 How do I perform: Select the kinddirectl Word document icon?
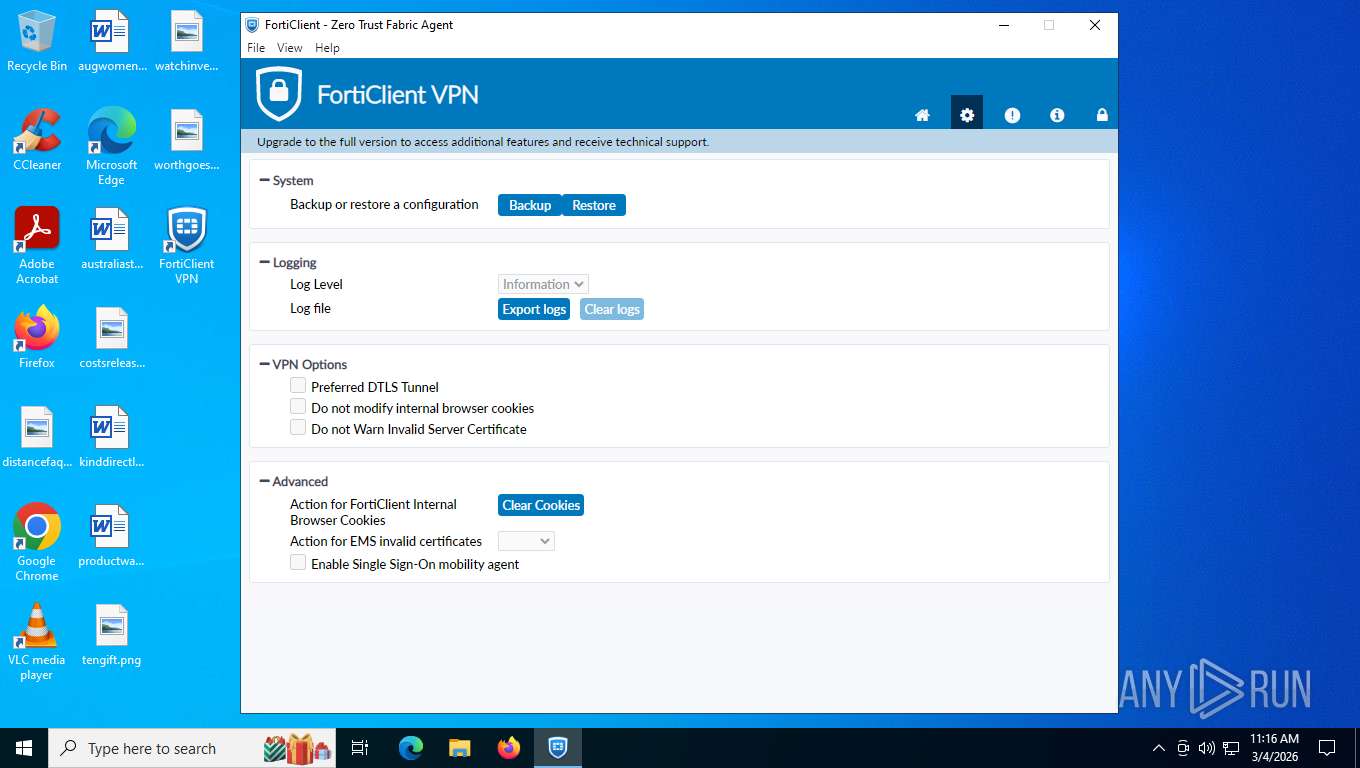pos(111,437)
